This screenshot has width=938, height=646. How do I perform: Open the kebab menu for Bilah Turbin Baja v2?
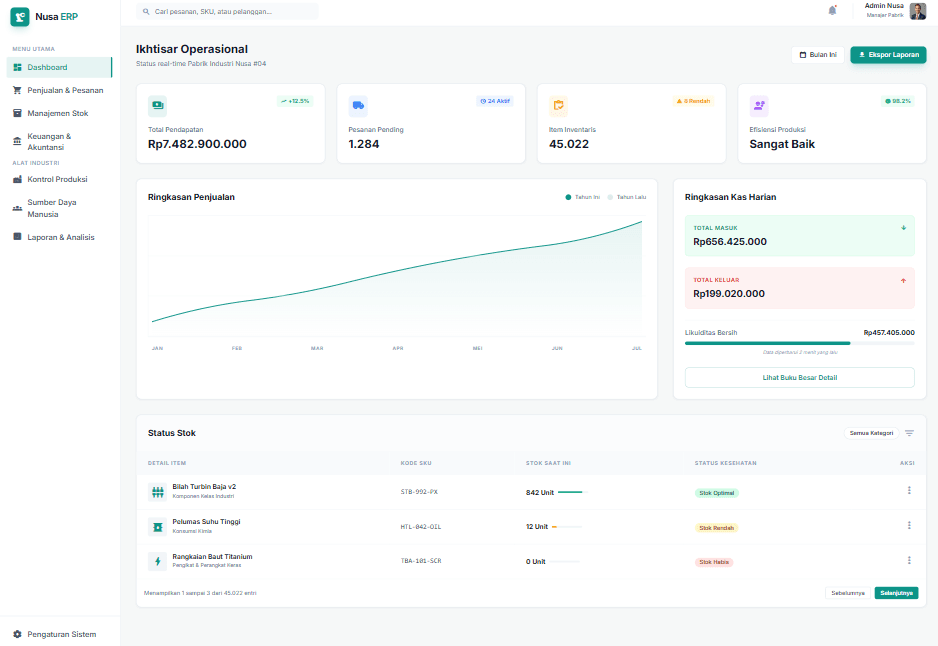pos(909,492)
